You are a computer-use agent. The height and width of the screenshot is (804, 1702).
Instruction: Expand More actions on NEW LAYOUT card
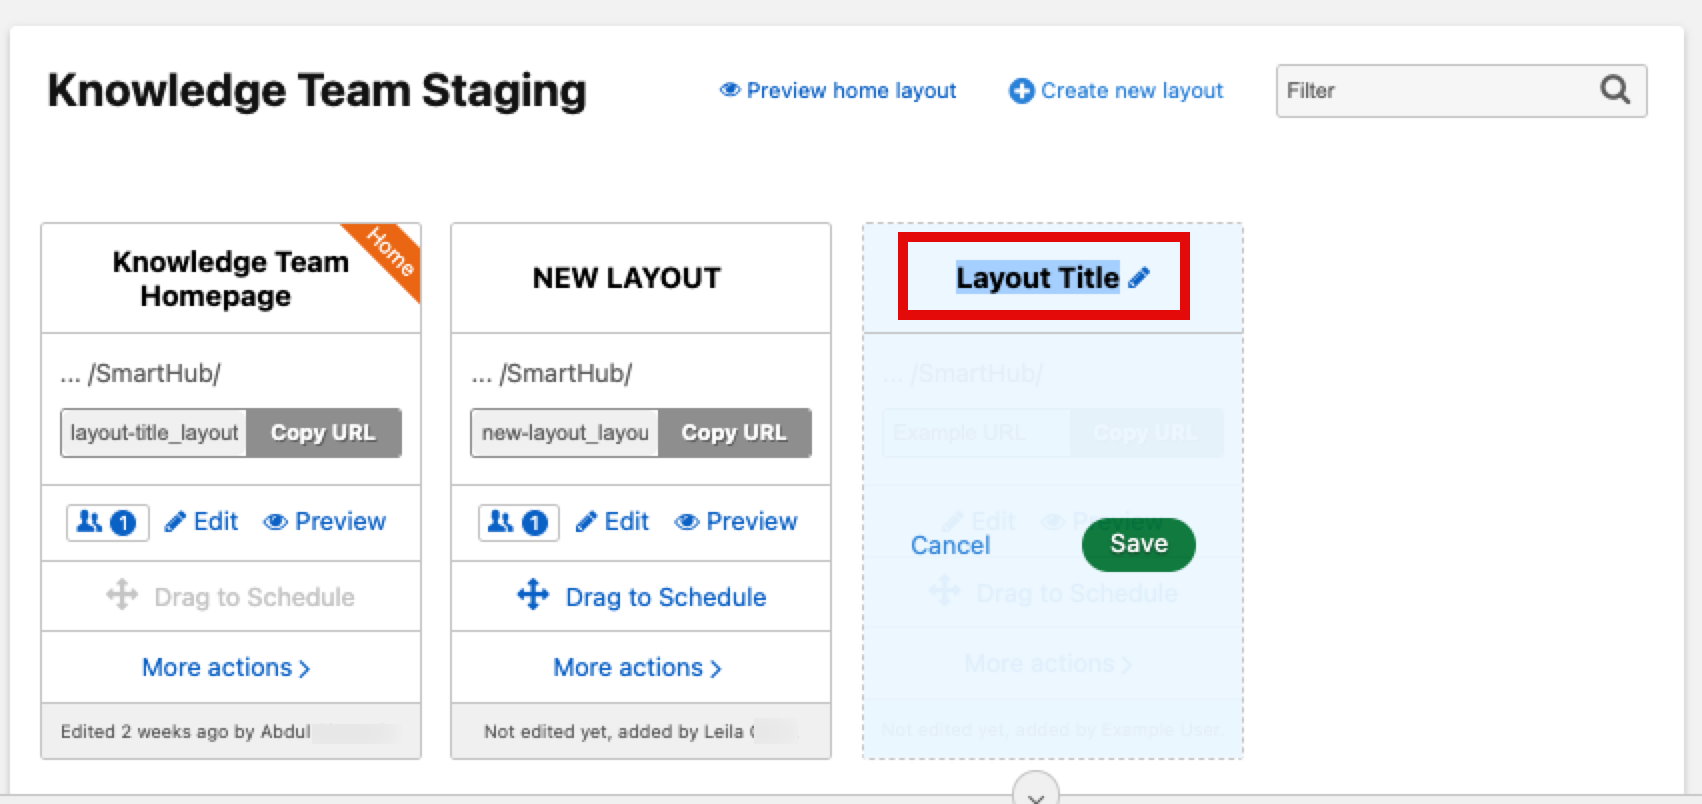point(637,667)
